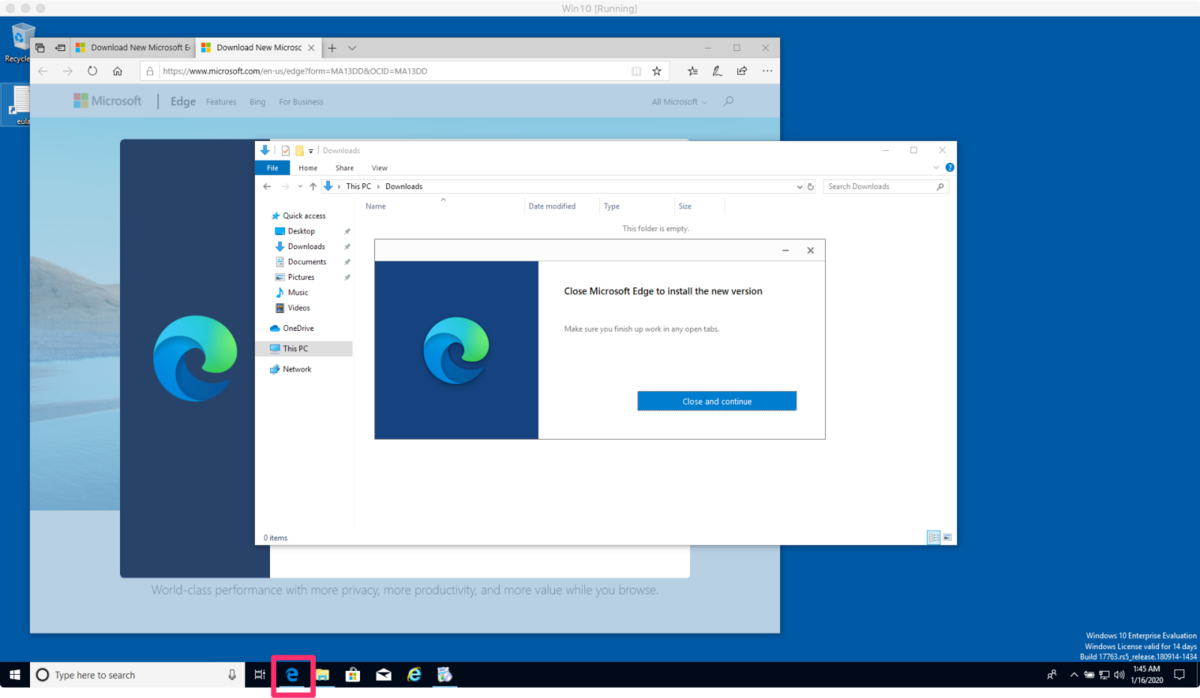Screen dimensions: 1200x698
Task: Expand the address bar history dropdown
Action: 799,187
